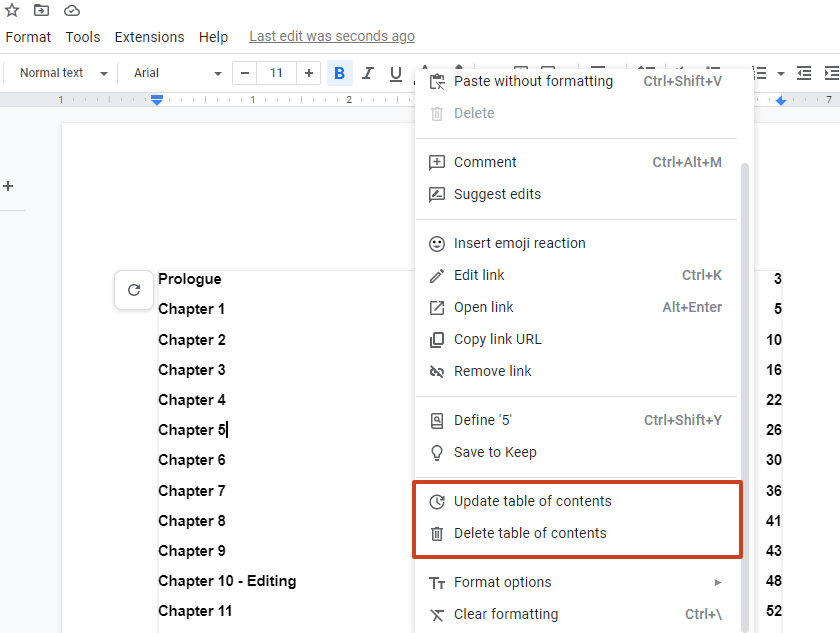
Task: Open the move-to-folder icon
Action: point(41,10)
